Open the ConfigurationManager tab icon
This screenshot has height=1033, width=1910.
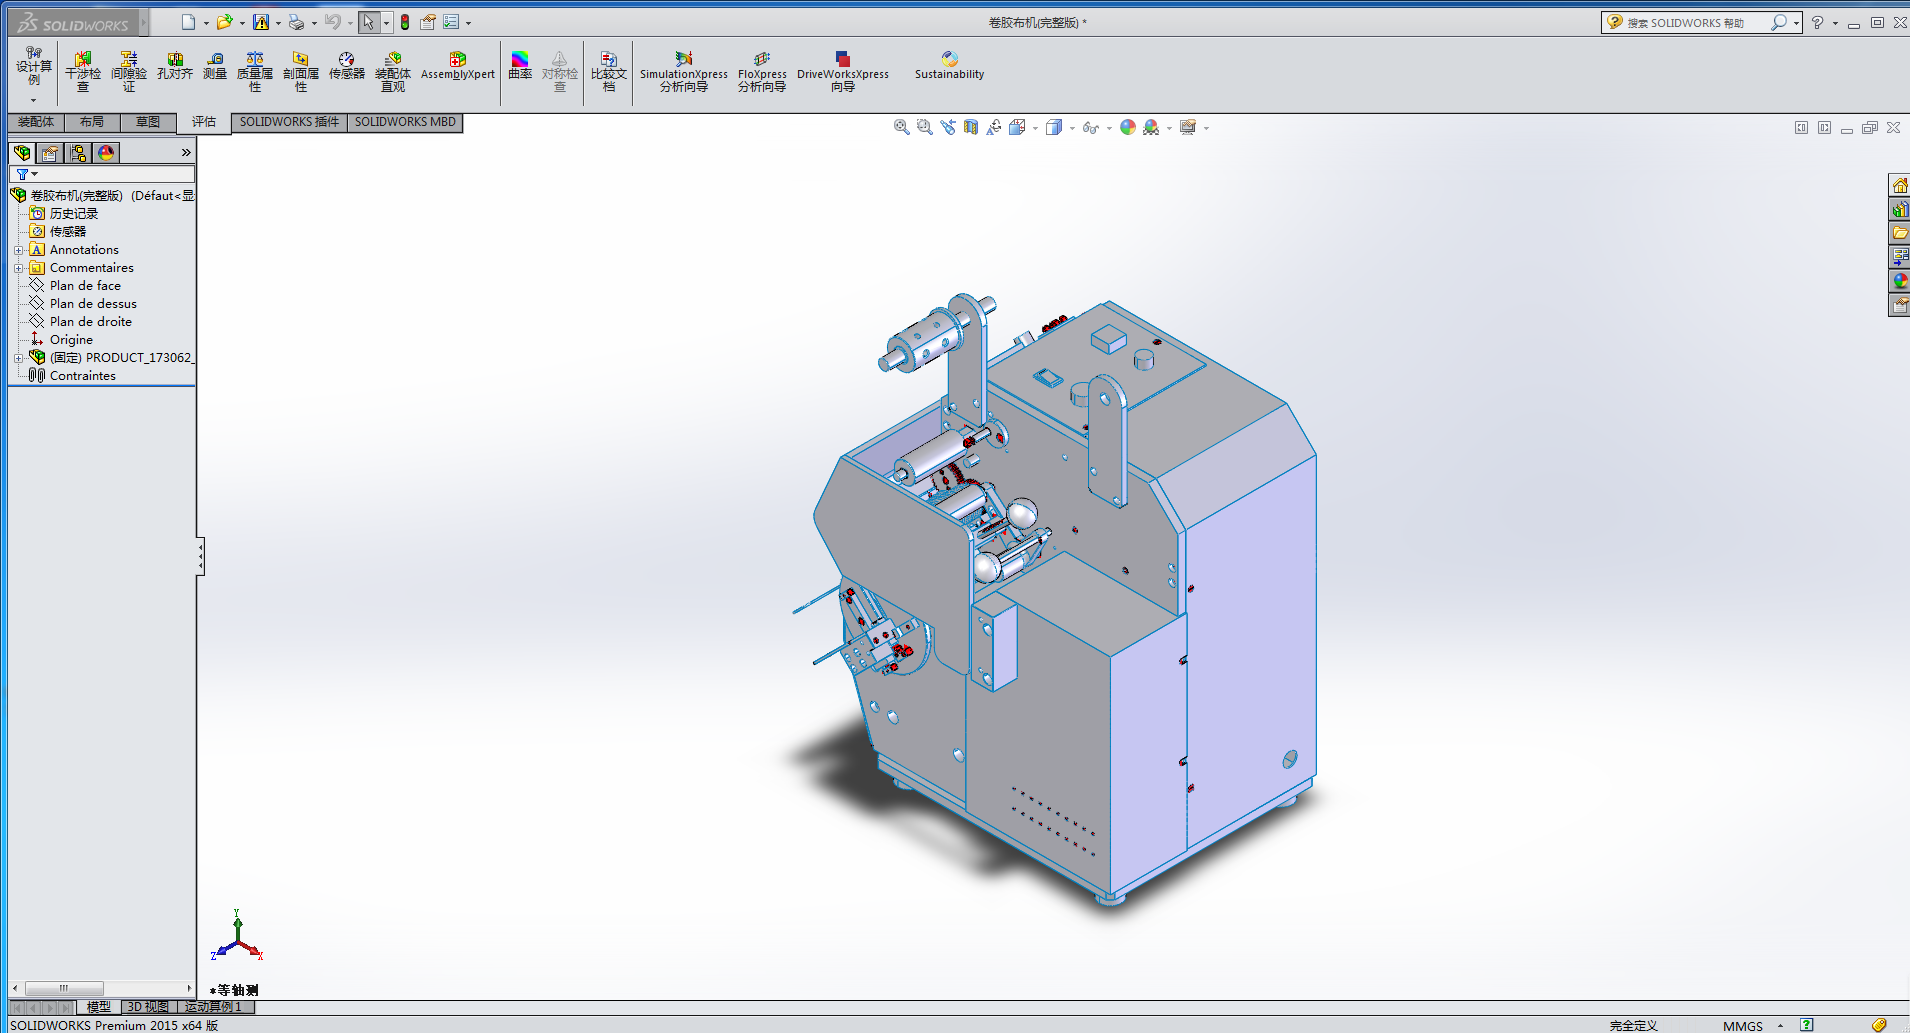pyautogui.click(x=78, y=153)
